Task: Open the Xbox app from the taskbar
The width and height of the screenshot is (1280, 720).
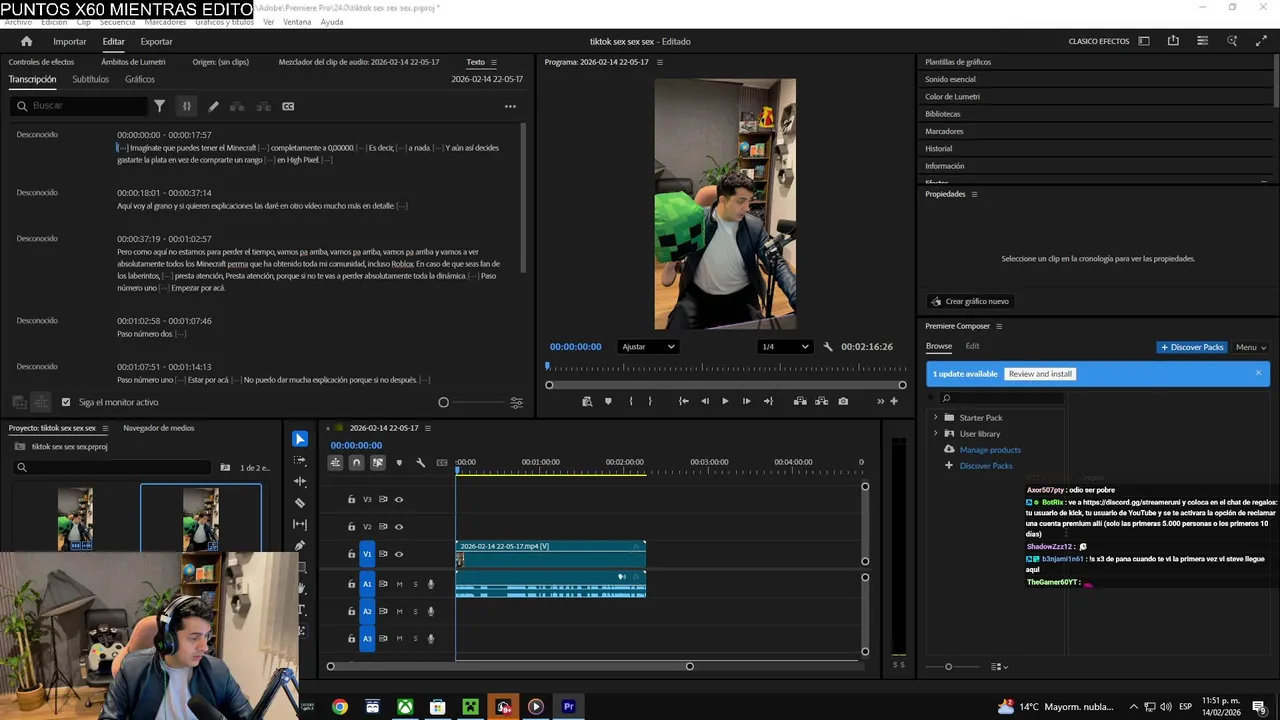Action: coord(405,707)
